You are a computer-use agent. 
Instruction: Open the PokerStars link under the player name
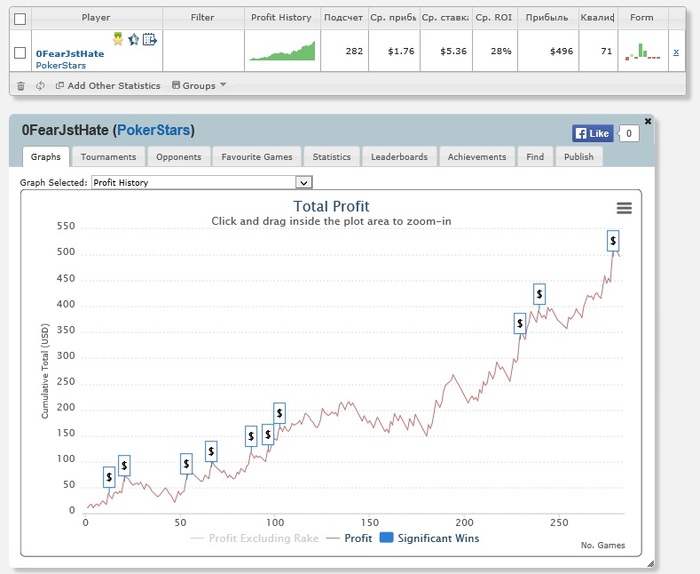61,65
